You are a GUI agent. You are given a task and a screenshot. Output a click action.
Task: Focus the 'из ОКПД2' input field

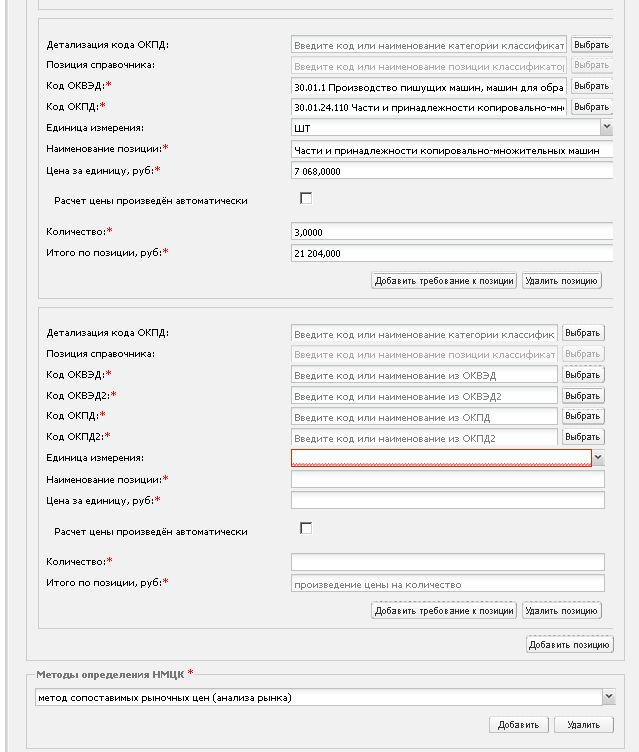(425, 438)
